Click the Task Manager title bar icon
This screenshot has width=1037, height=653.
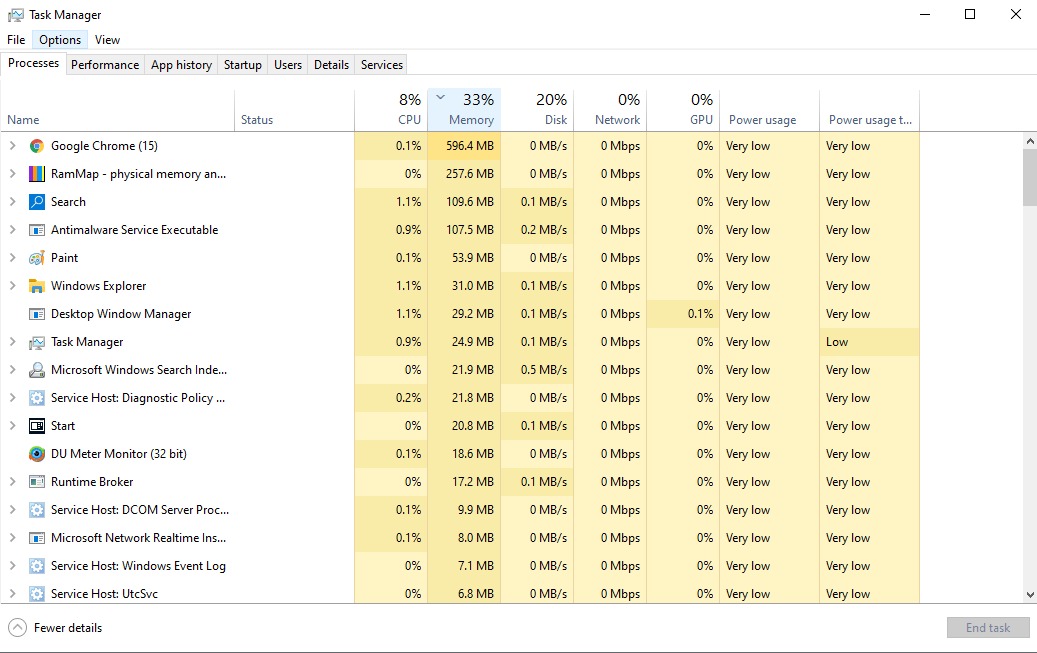tap(15, 15)
